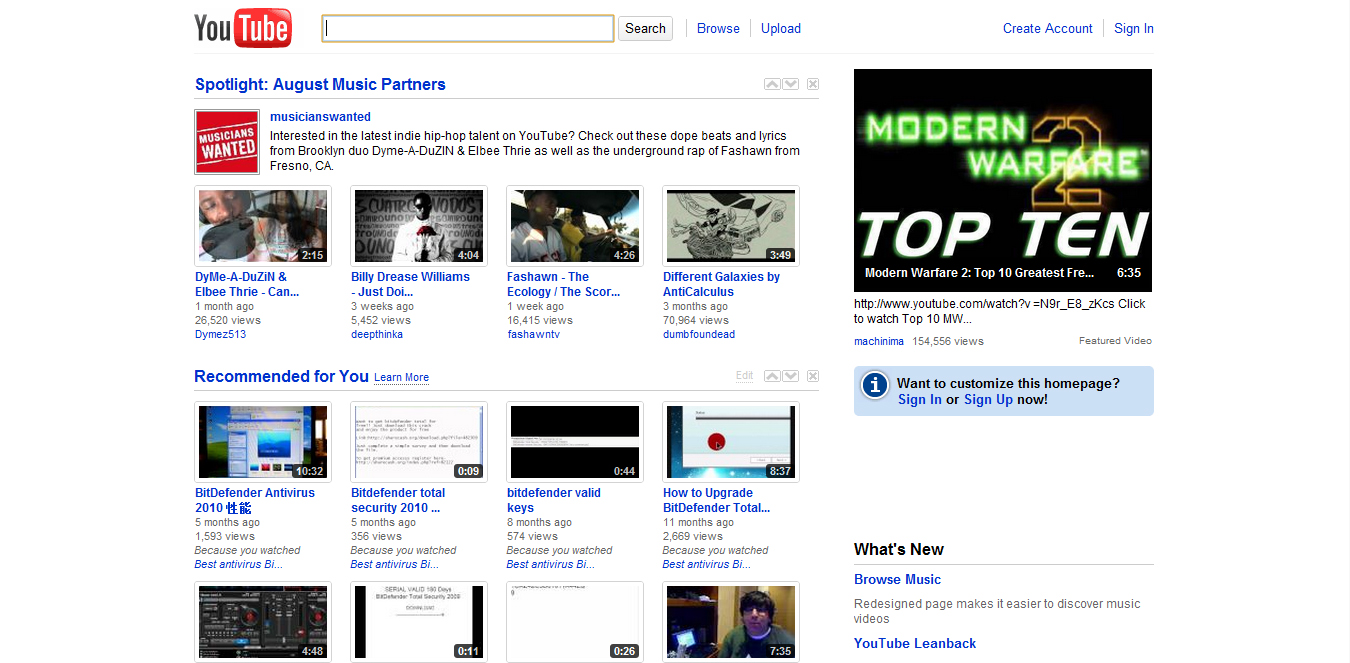Image resolution: width=1350 pixels, height=663 pixels.
Task: Open BitDefender Antivirus 2010 thumbnail
Action: point(263,442)
